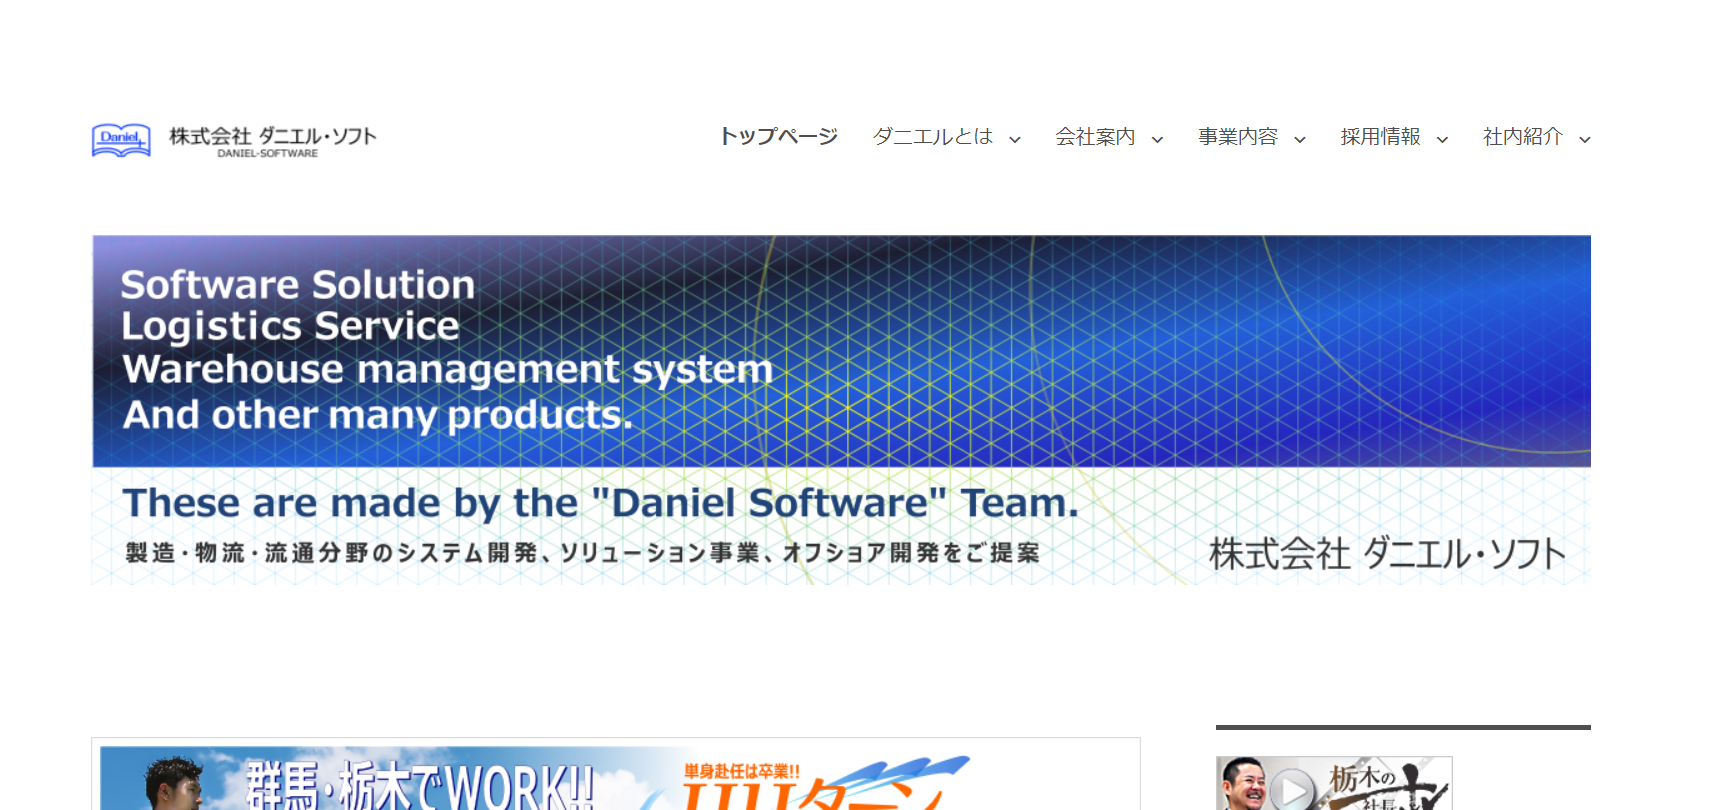This screenshot has height=810, width=1722.
Task: Go to トップページ in the navigation
Action: click(778, 137)
